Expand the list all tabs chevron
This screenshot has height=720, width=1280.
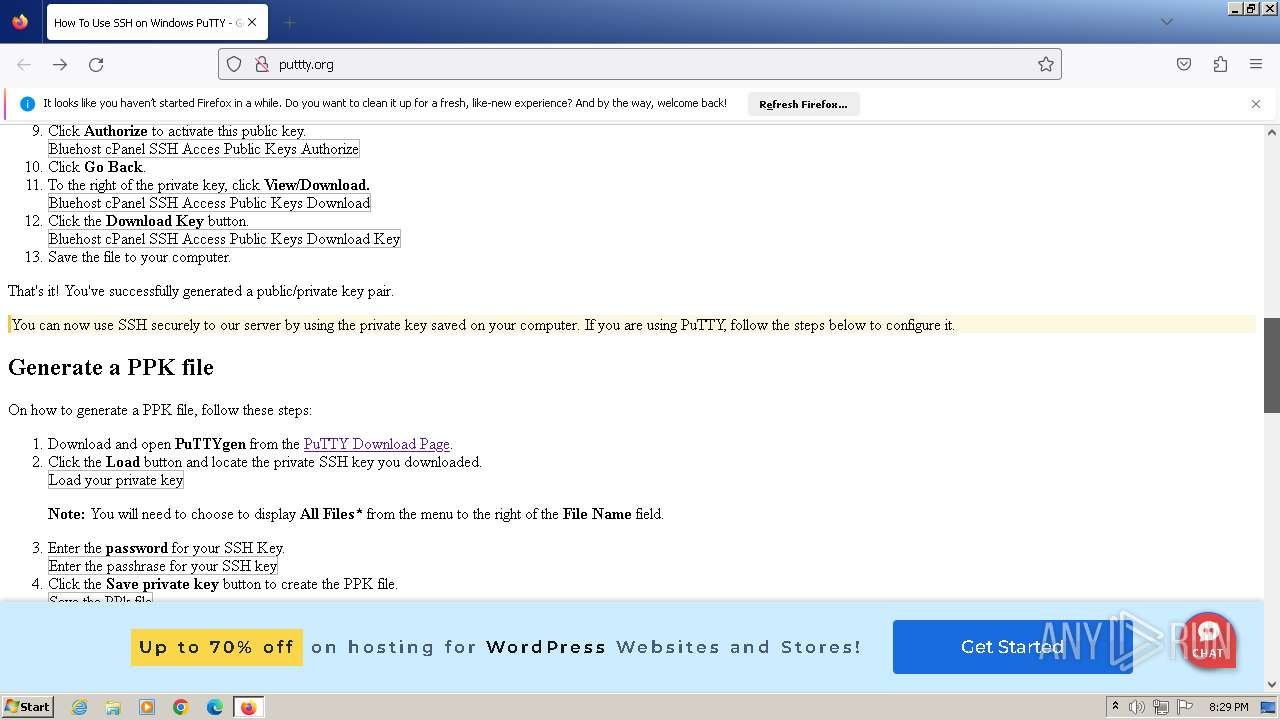tap(1166, 22)
